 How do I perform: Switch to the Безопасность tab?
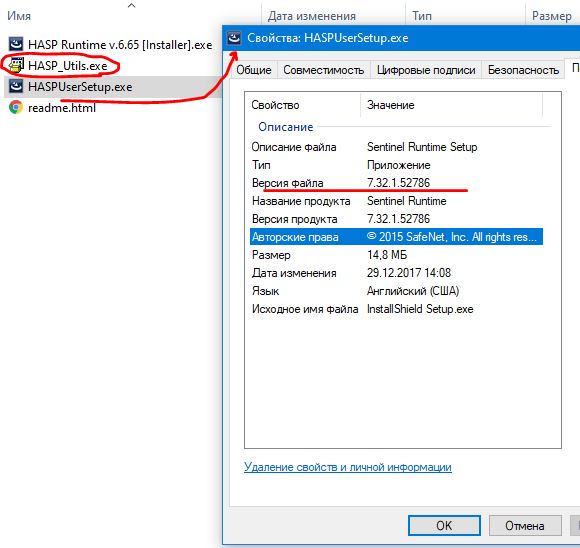pos(523,70)
